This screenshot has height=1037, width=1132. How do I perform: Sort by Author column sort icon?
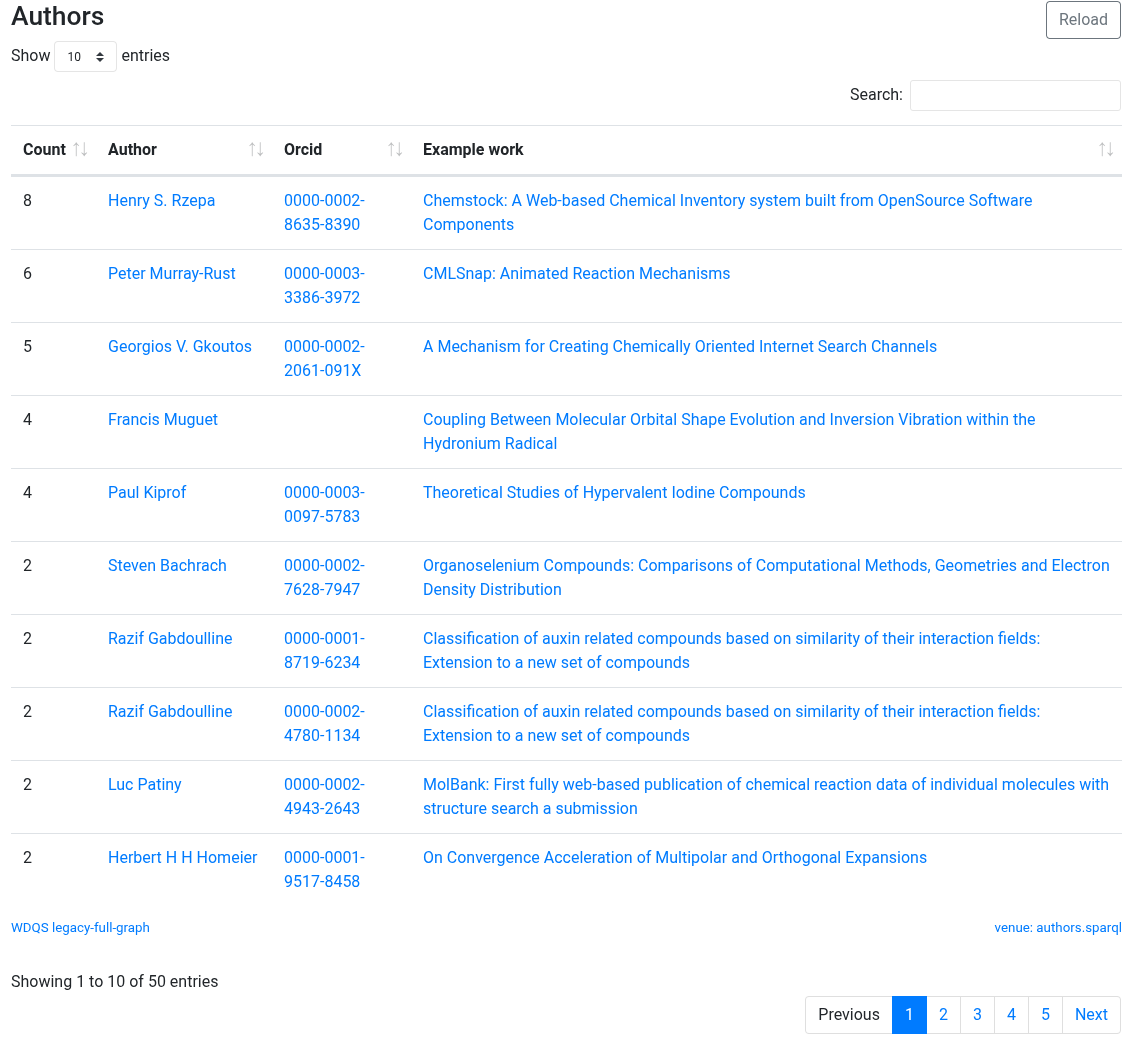(256, 149)
